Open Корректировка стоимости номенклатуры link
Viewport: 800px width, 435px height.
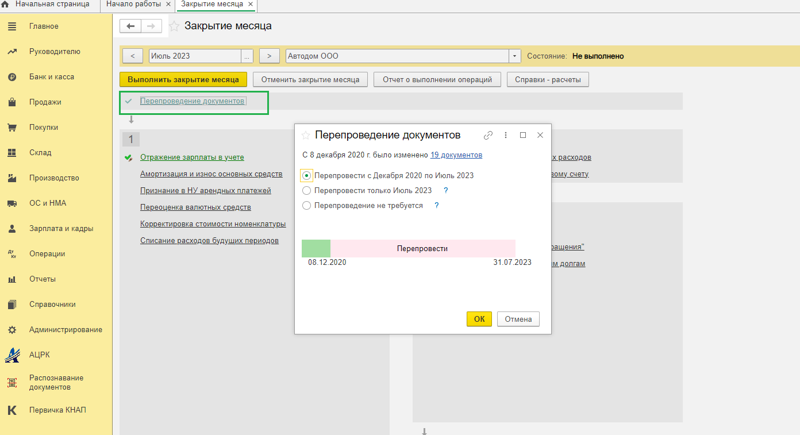[213, 224]
